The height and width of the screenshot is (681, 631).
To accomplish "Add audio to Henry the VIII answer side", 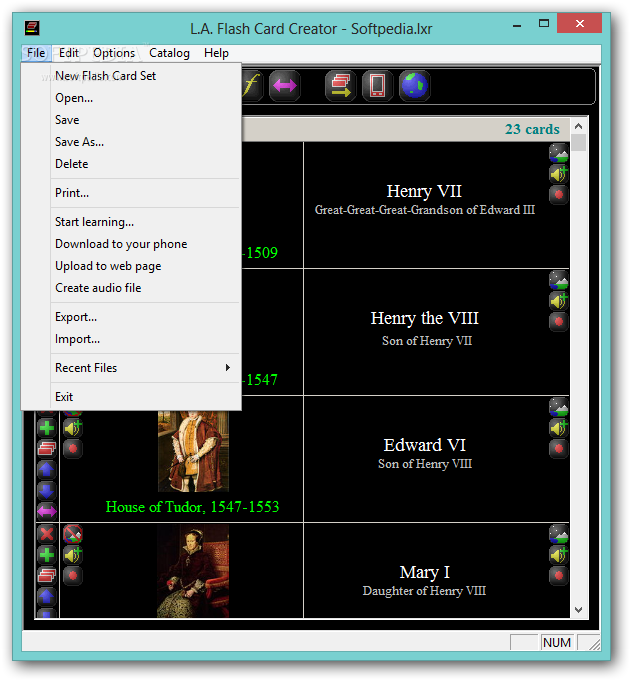I will [x=558, y=301].
